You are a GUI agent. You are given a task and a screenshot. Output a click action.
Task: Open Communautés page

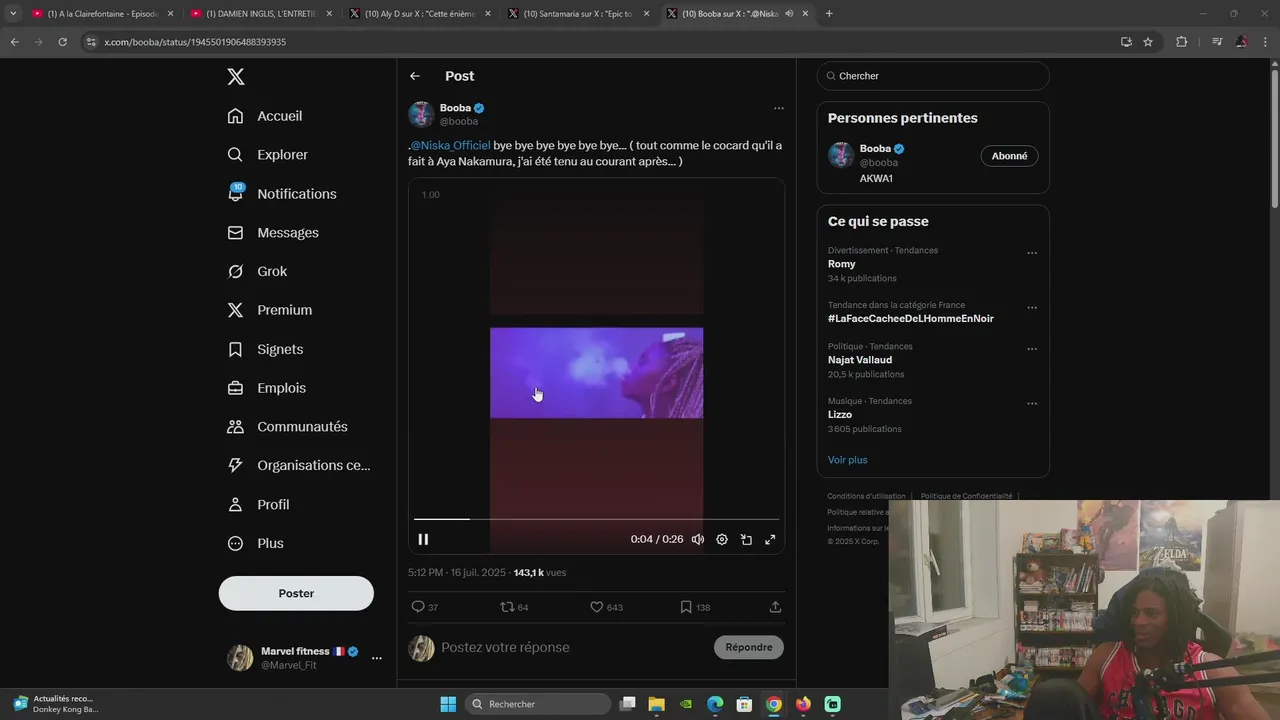pyautogui.click(x=288, y=427)
